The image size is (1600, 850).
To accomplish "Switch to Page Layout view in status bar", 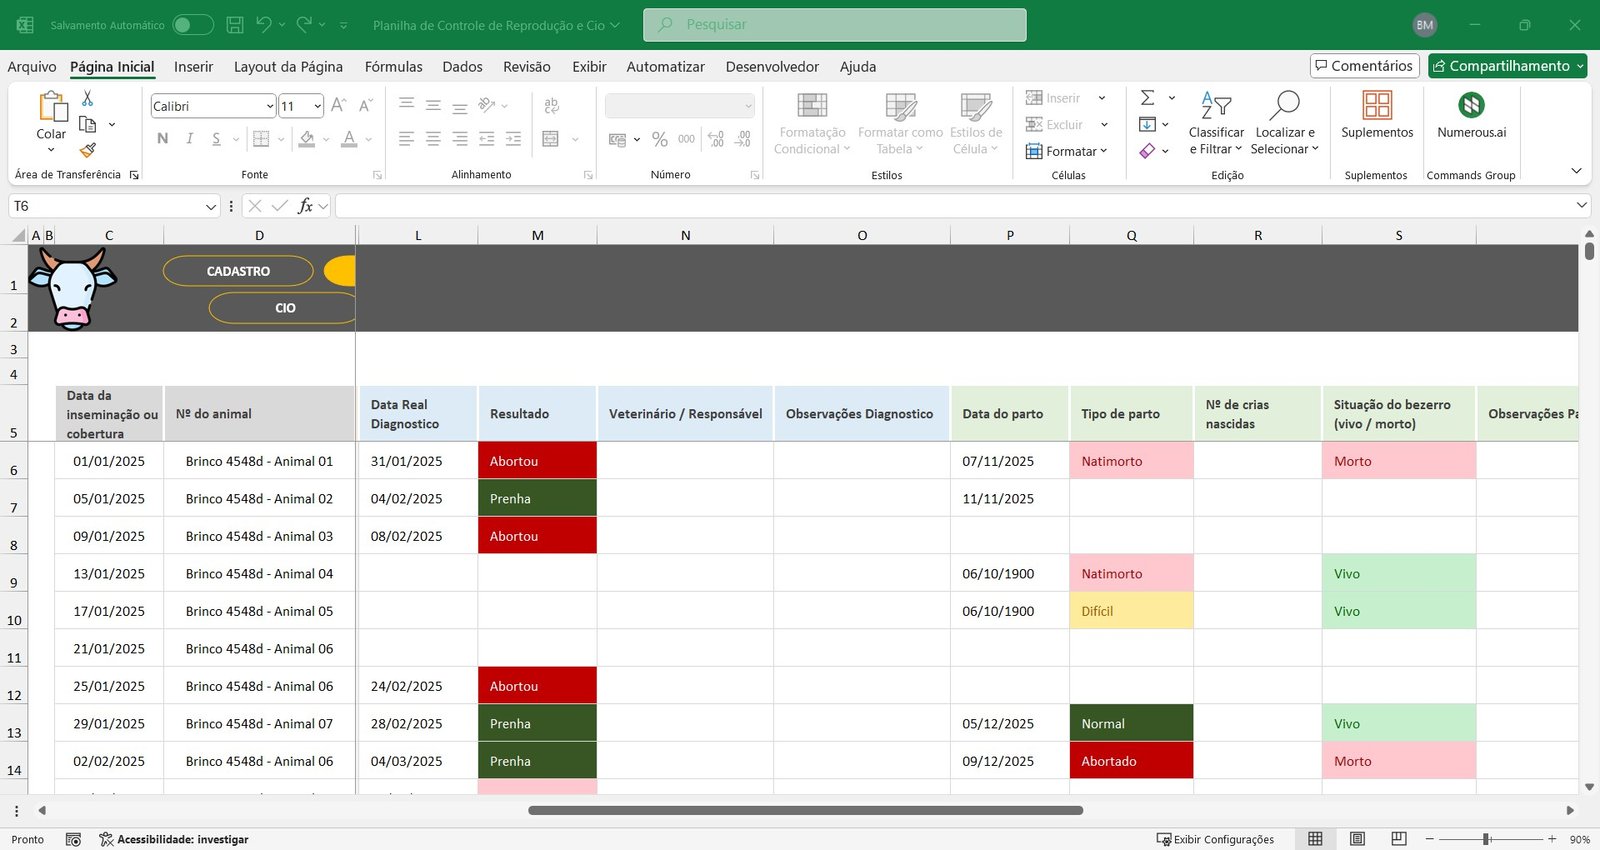I will pyautogui.click(x=1357, y=839).
